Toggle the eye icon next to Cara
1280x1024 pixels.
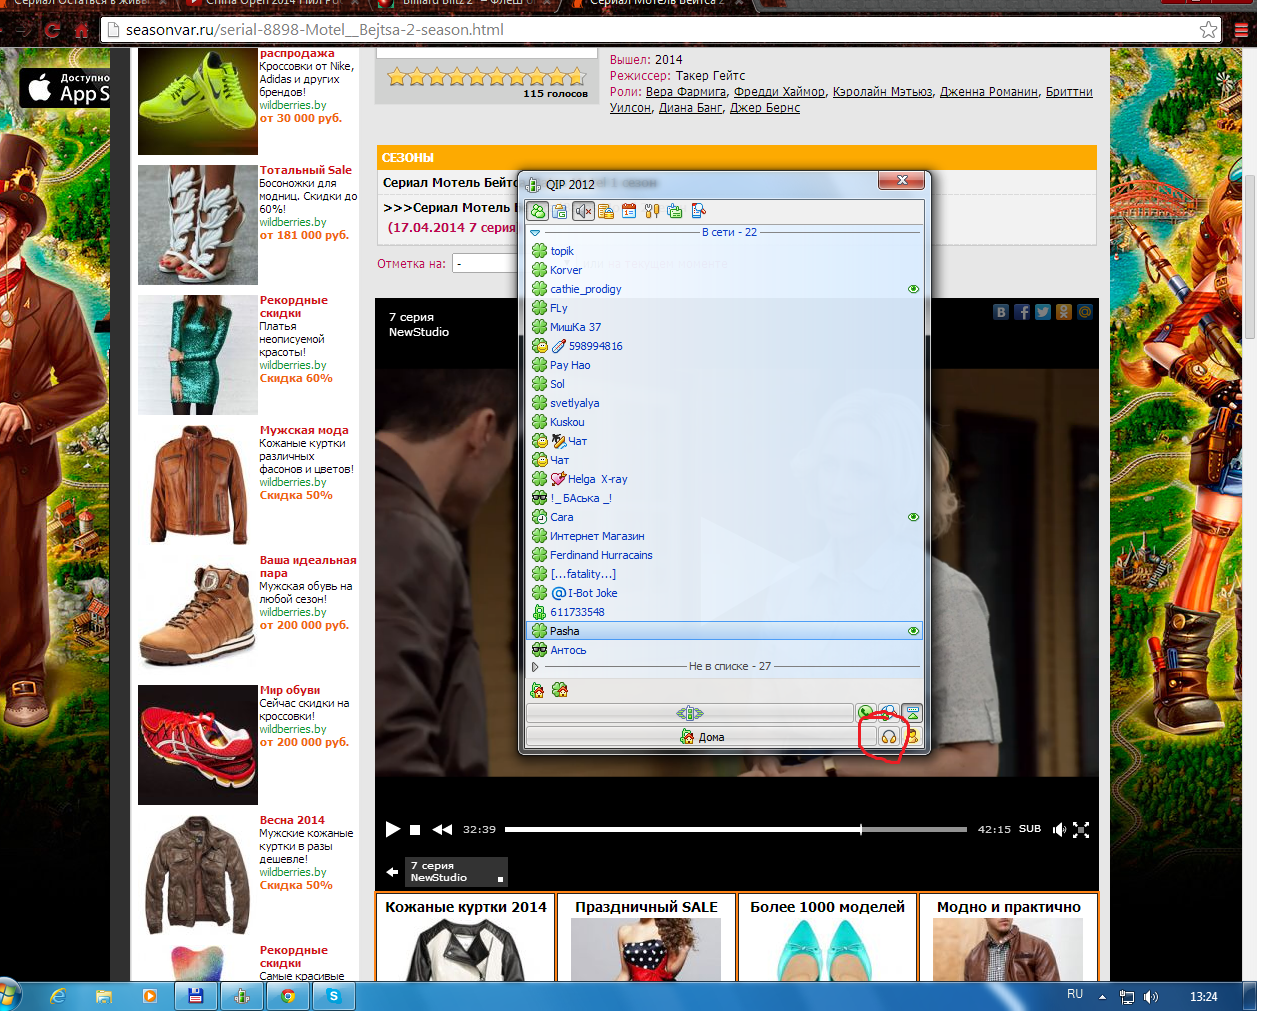tap(913, 517)
